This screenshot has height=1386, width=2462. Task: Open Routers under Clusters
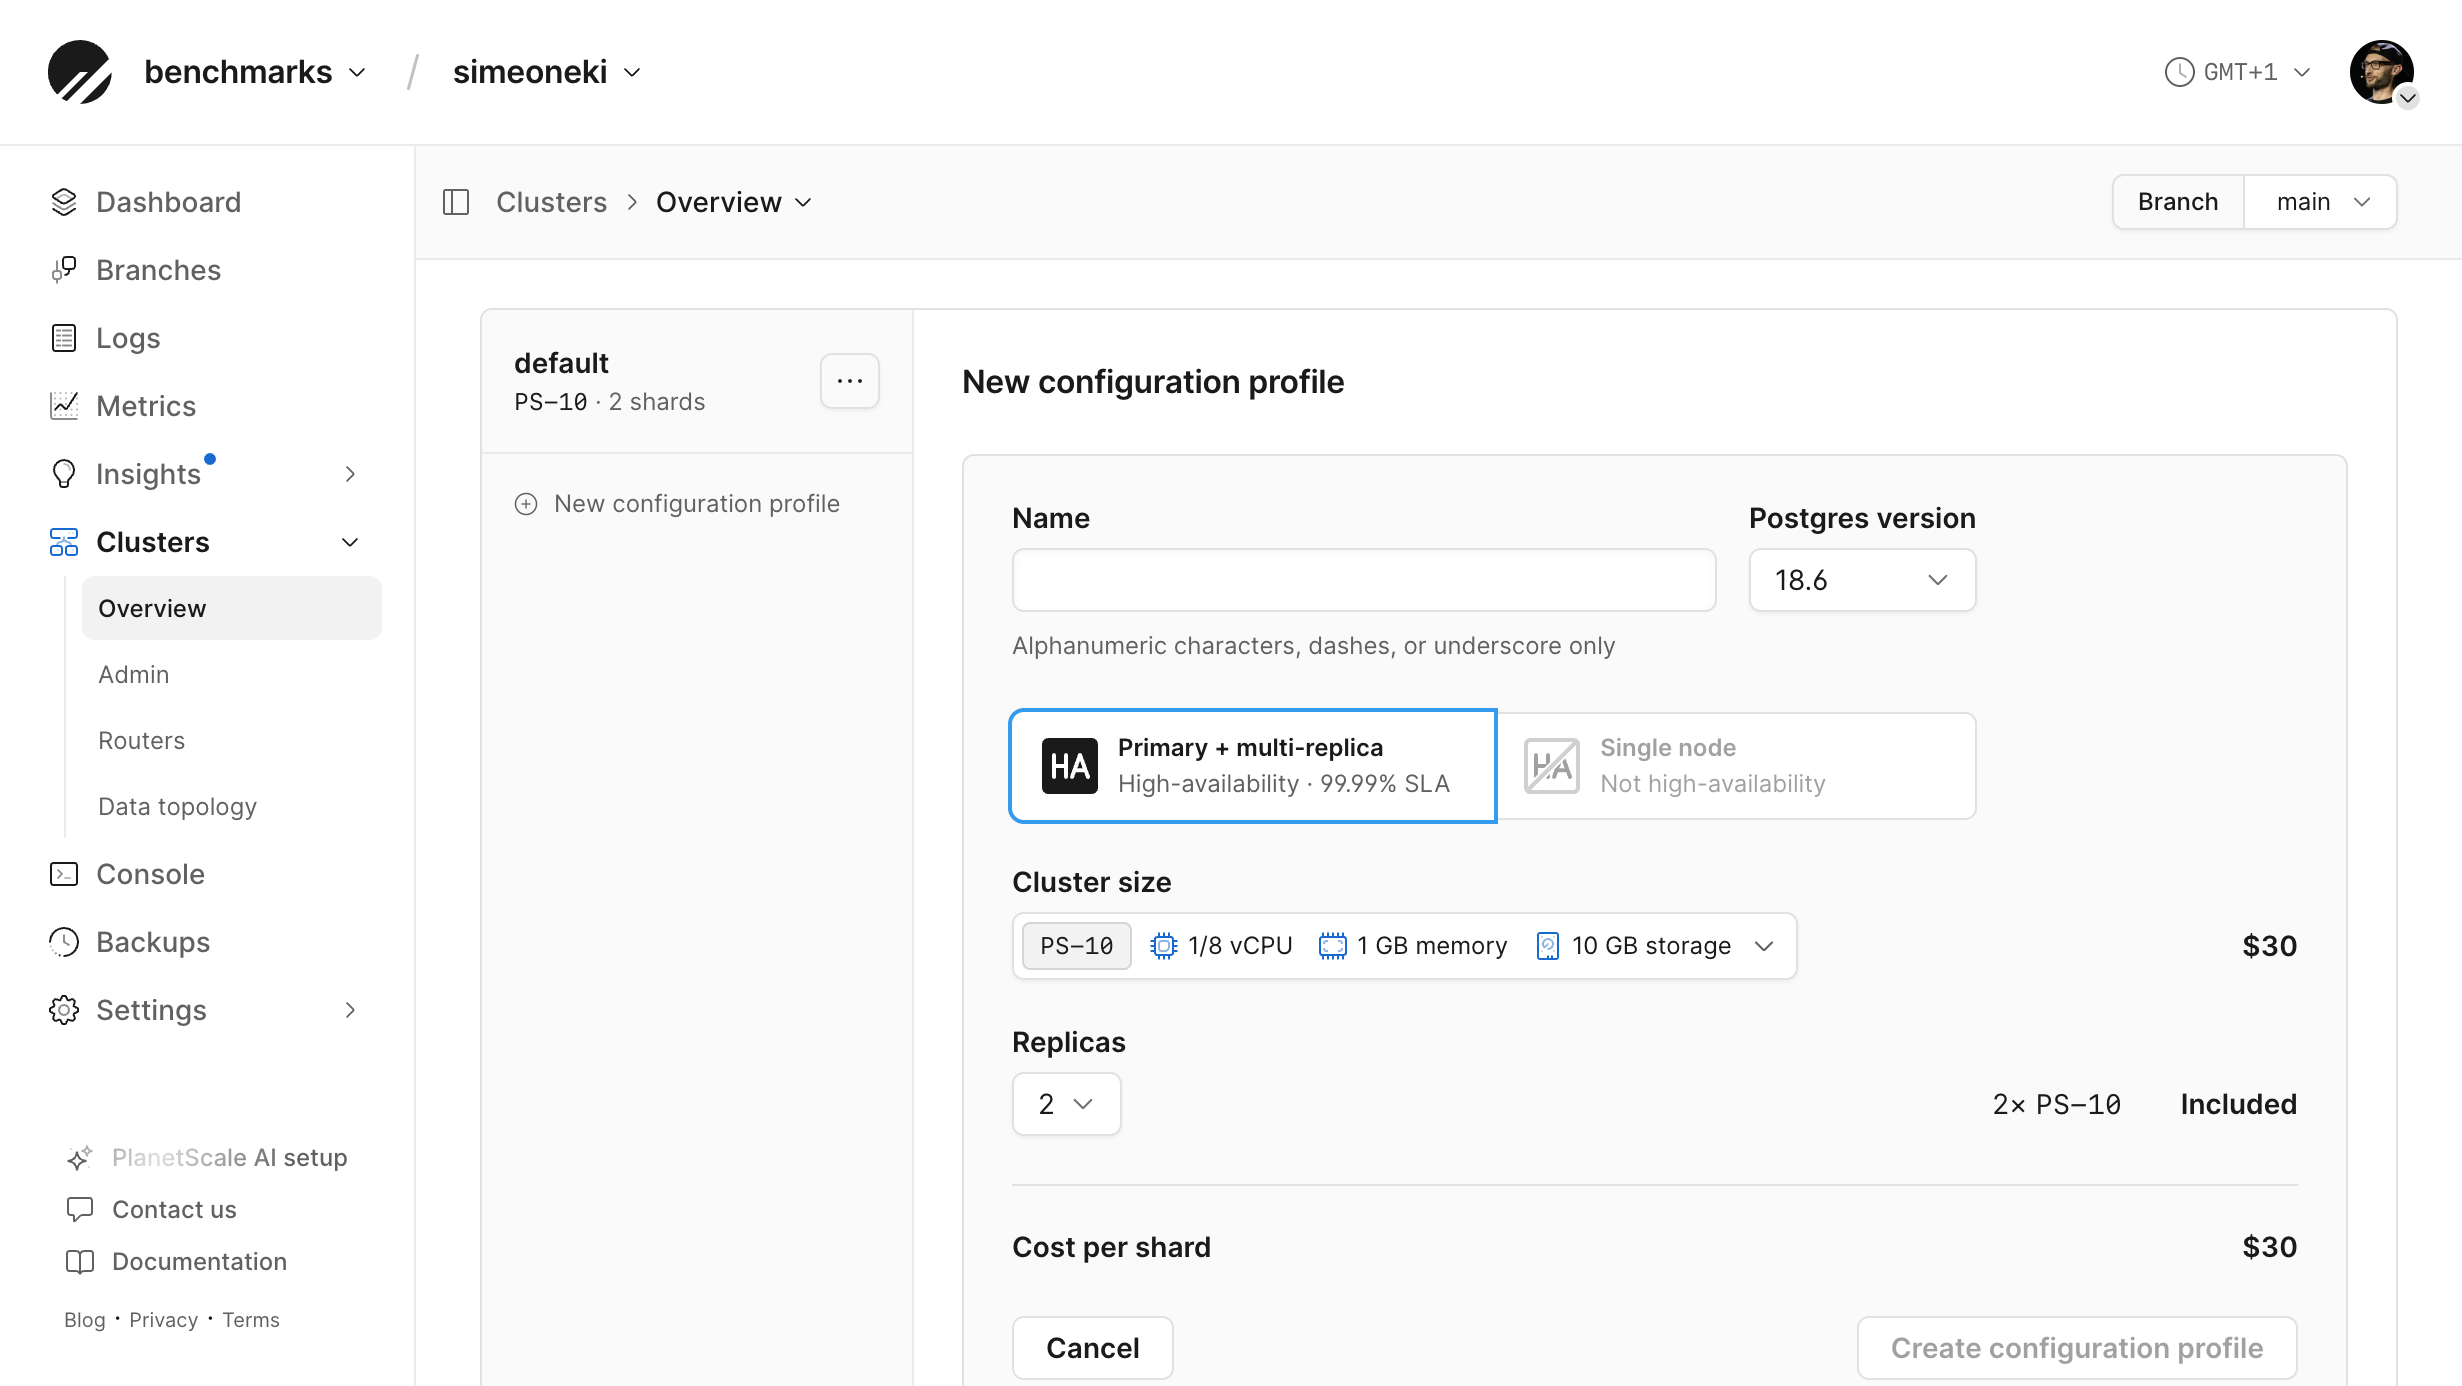pyautogui.click(x=142, y=740)
